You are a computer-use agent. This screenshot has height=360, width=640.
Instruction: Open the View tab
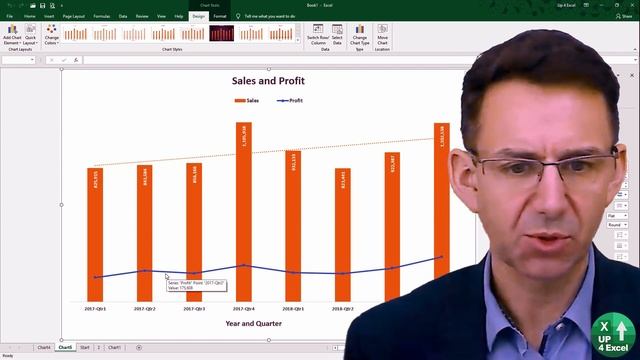[x=161, y=16]
